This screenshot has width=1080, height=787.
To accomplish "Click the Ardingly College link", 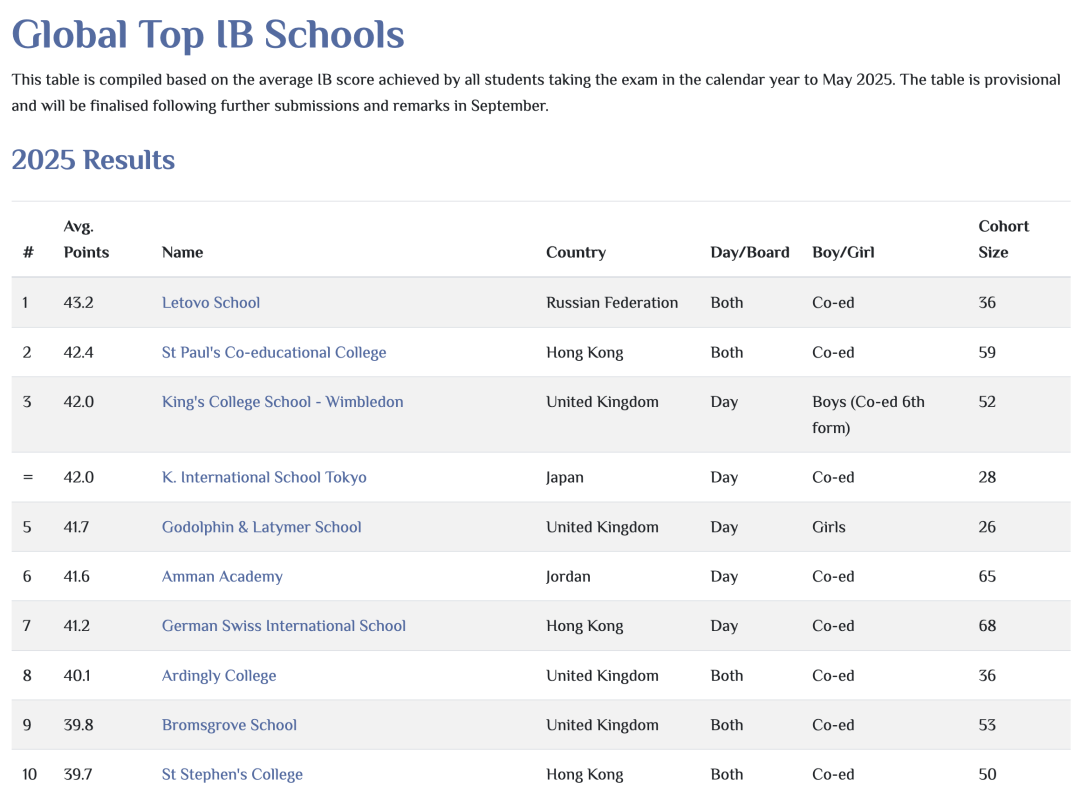I will click(218, 676).
